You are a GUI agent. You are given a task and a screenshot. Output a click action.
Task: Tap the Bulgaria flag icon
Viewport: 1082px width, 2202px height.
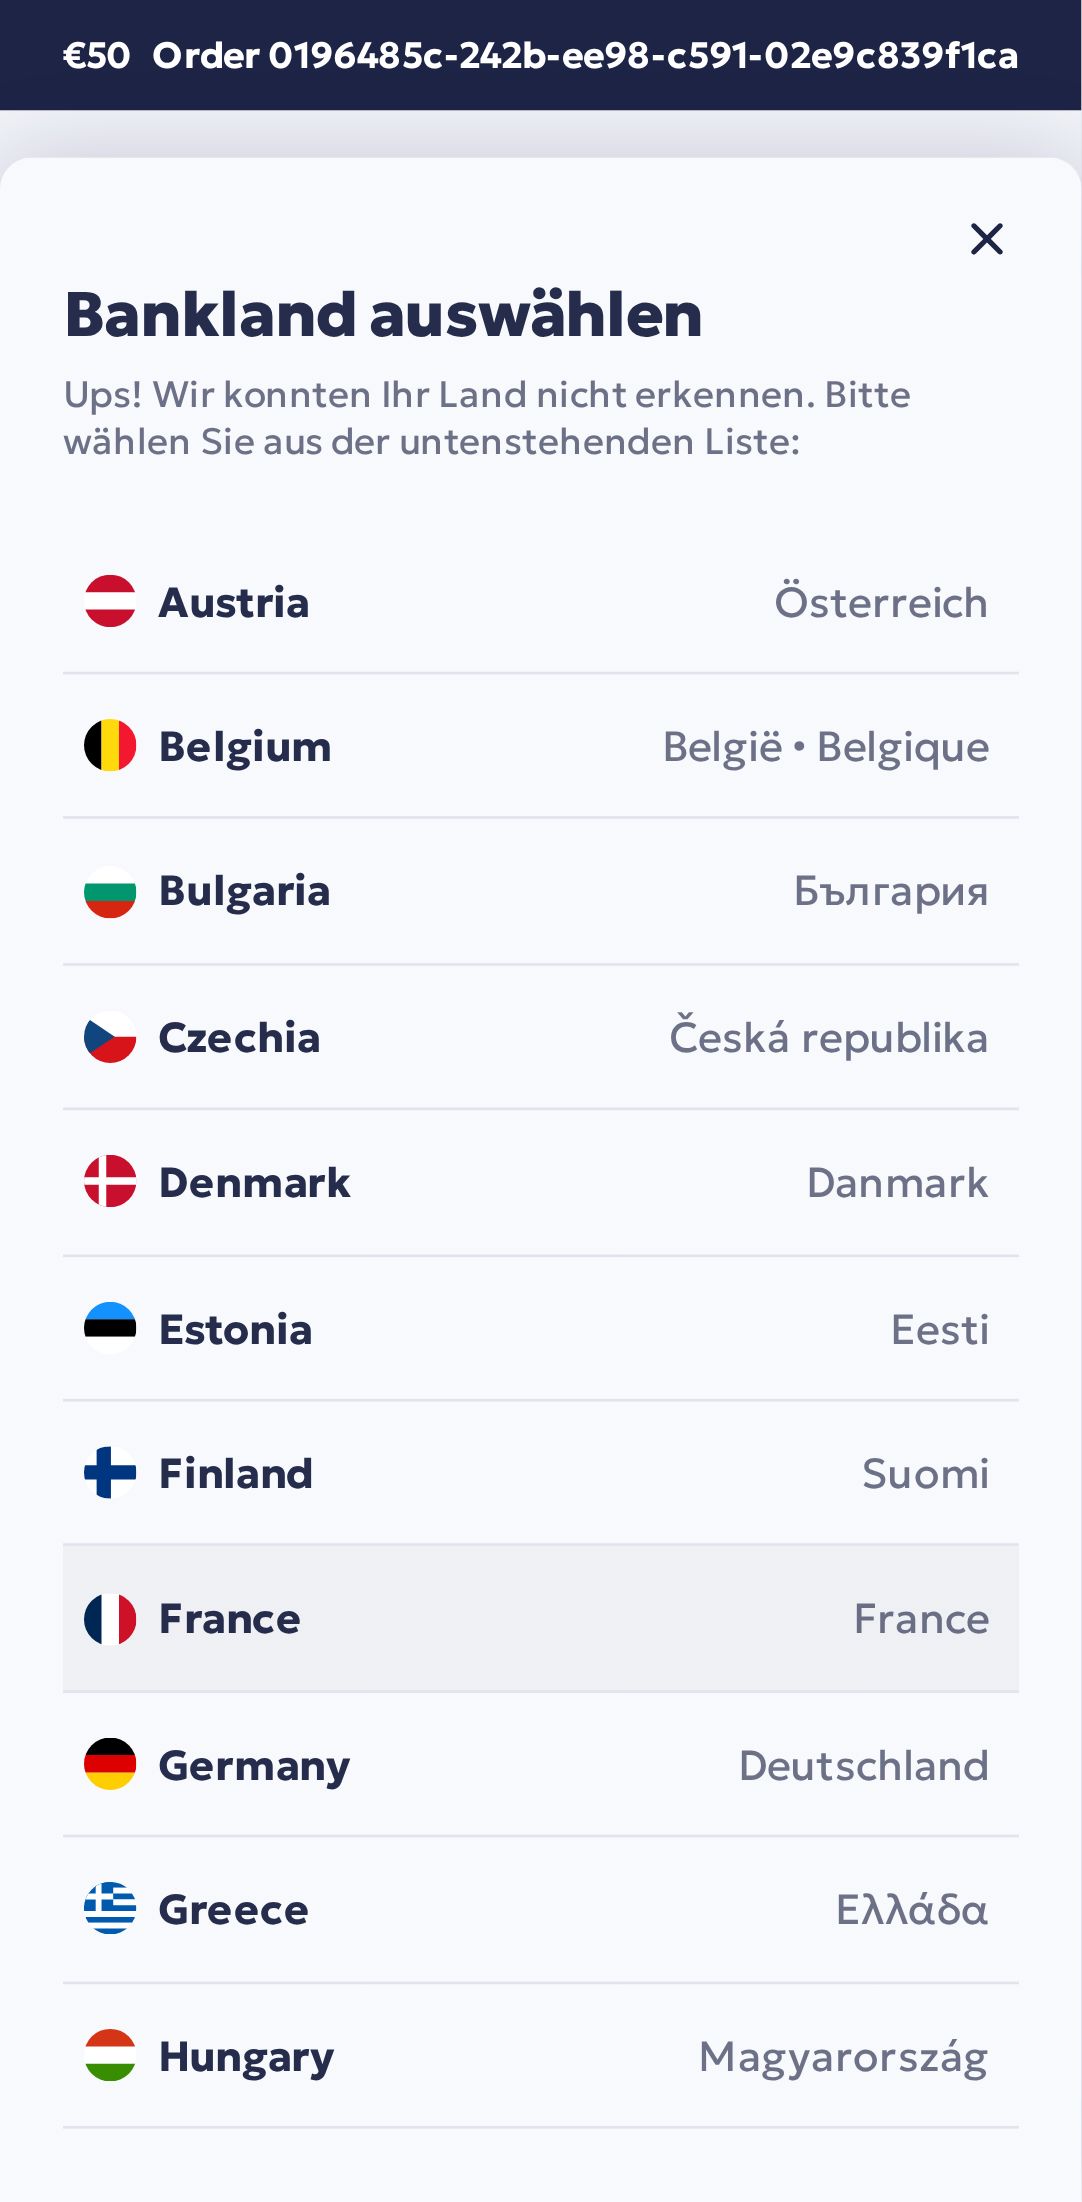110,891
